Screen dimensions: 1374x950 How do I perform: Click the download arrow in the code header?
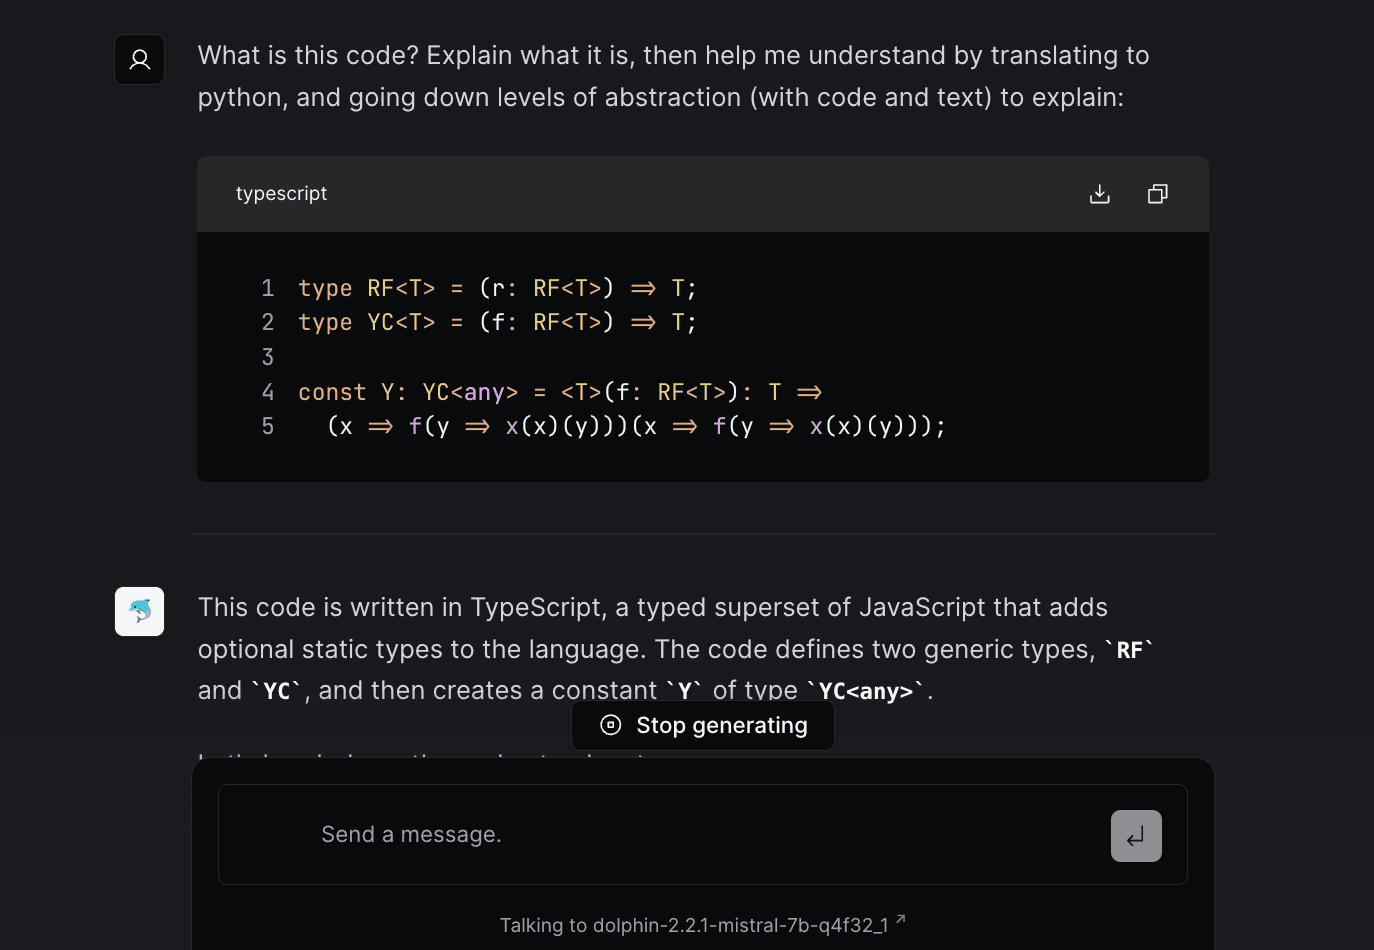pos(1099,193)
